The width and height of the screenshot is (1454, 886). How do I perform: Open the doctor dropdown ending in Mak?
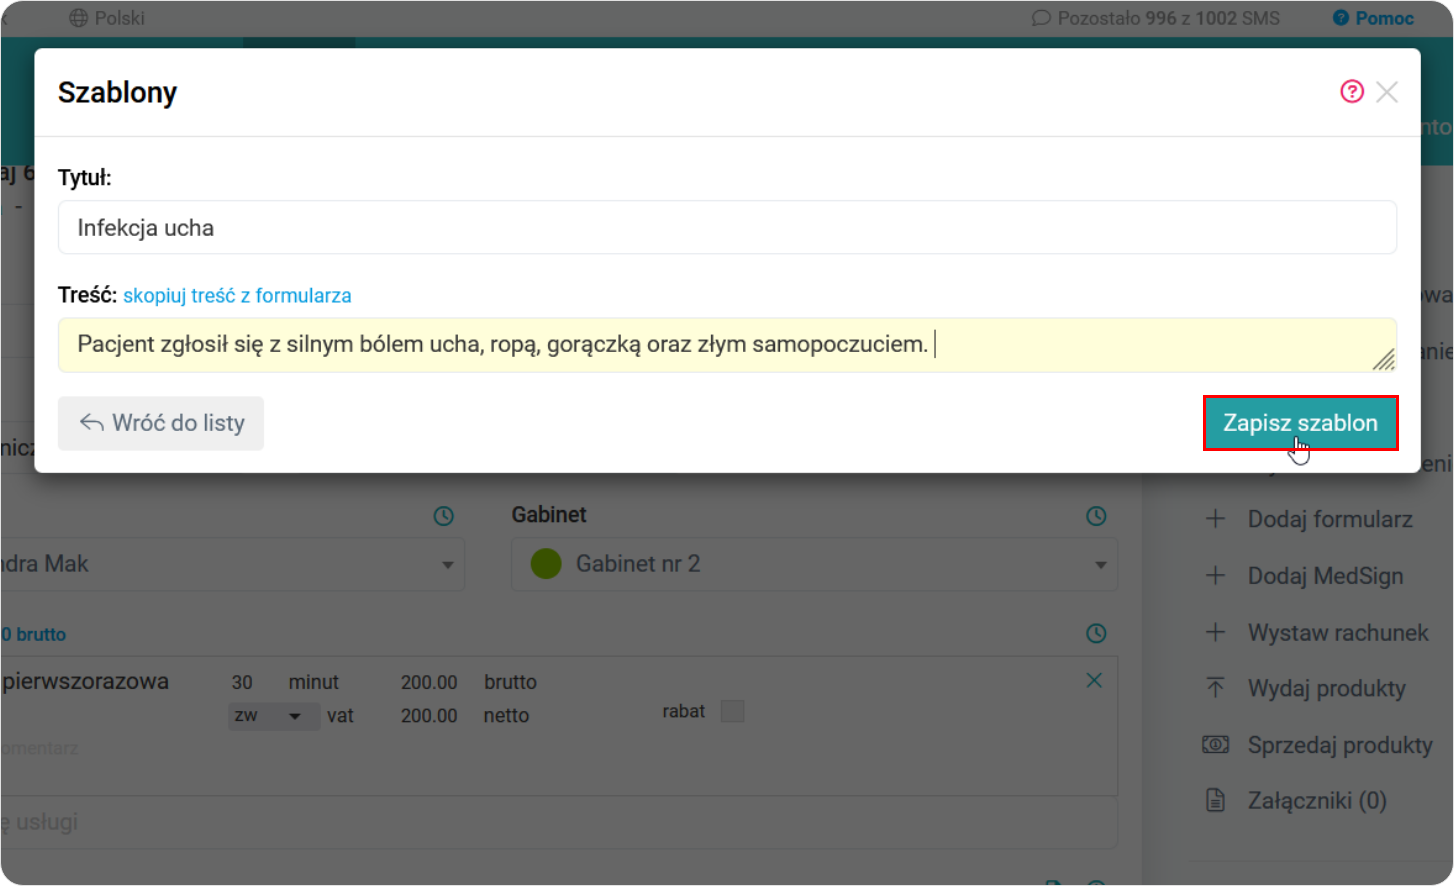click(x=447, y=564)
